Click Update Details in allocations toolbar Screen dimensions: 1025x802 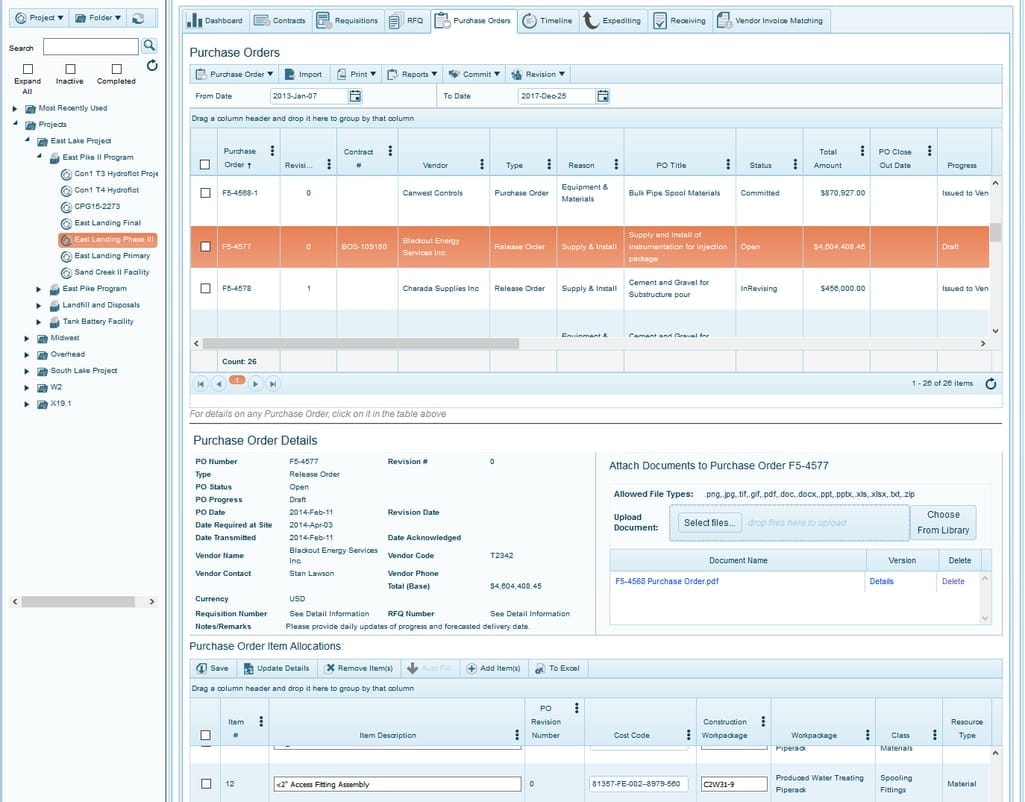pyautogui.click(x=276, y=668)
